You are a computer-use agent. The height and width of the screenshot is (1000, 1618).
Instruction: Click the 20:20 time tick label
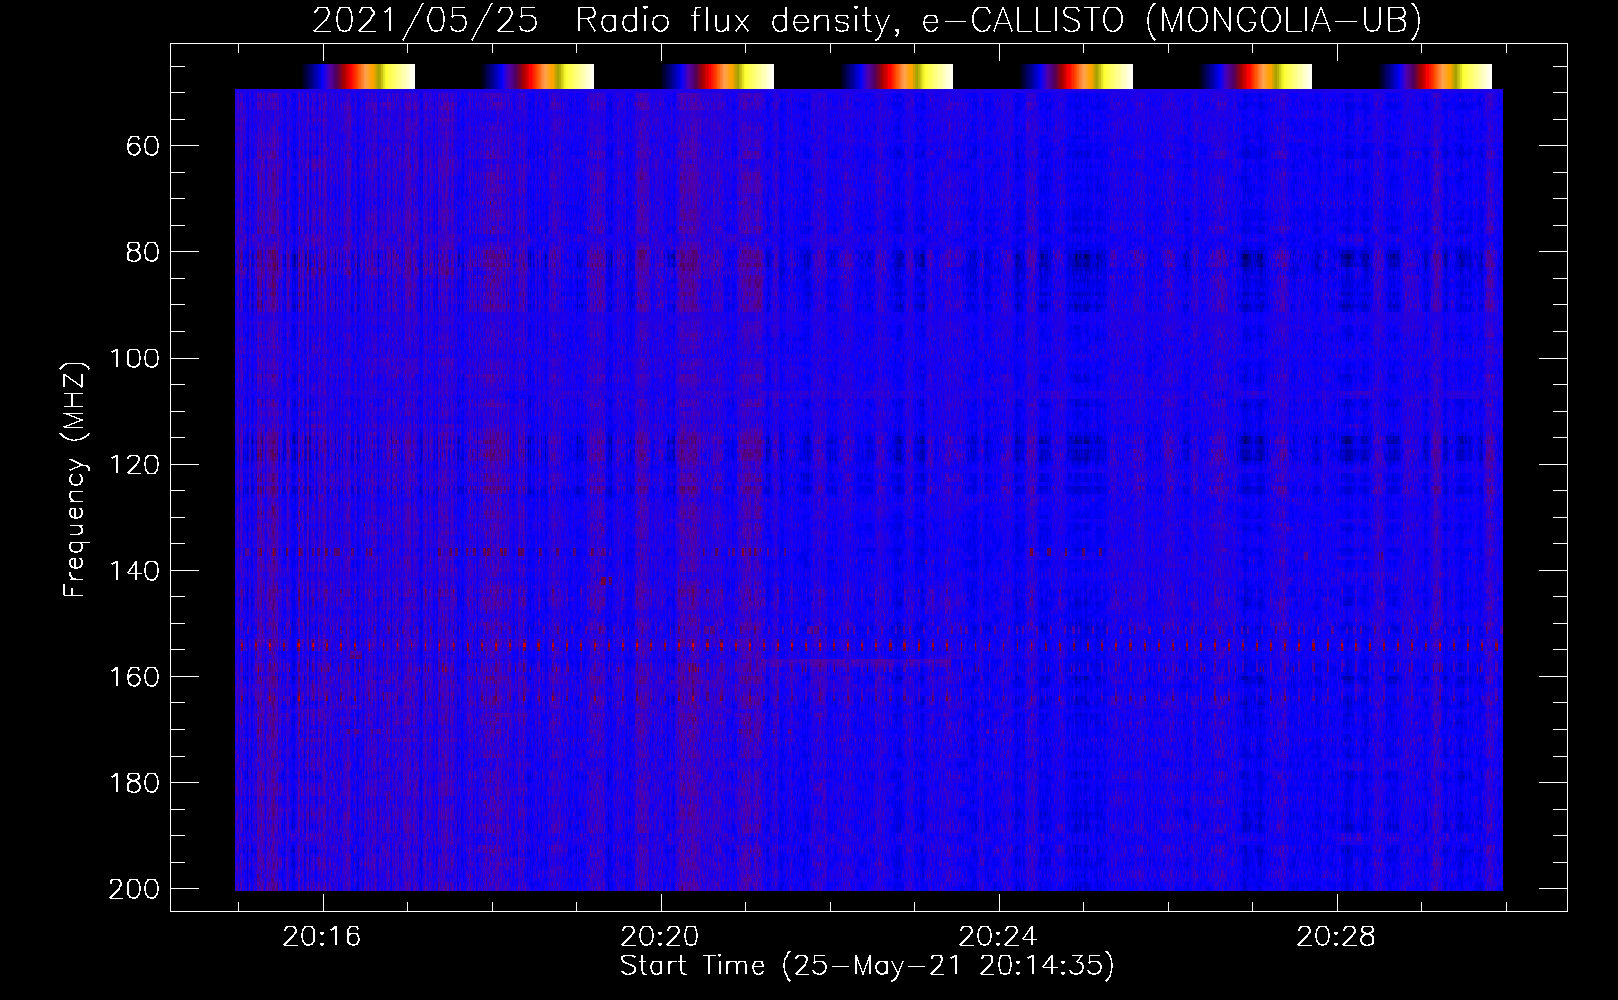[x=660, y=937]
